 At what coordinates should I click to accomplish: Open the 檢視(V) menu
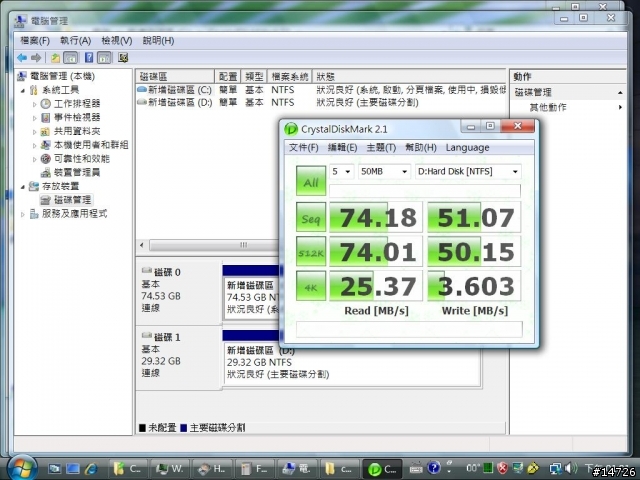coord(117,40)
